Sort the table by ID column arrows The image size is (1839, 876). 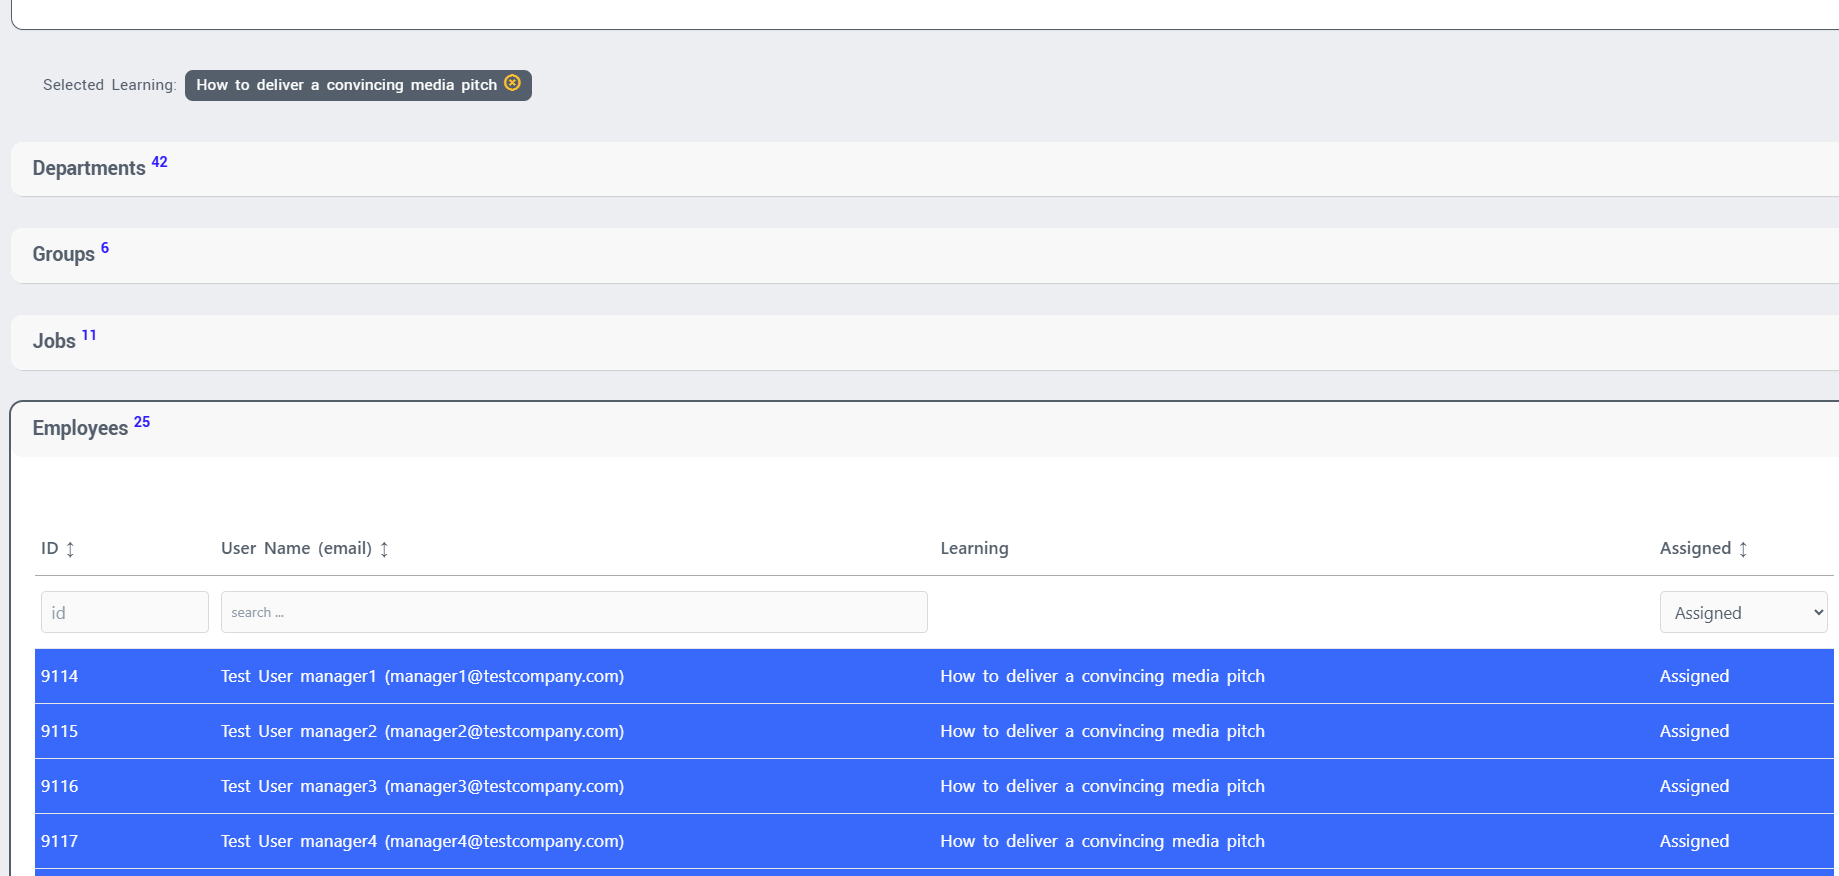coord(70,549)
